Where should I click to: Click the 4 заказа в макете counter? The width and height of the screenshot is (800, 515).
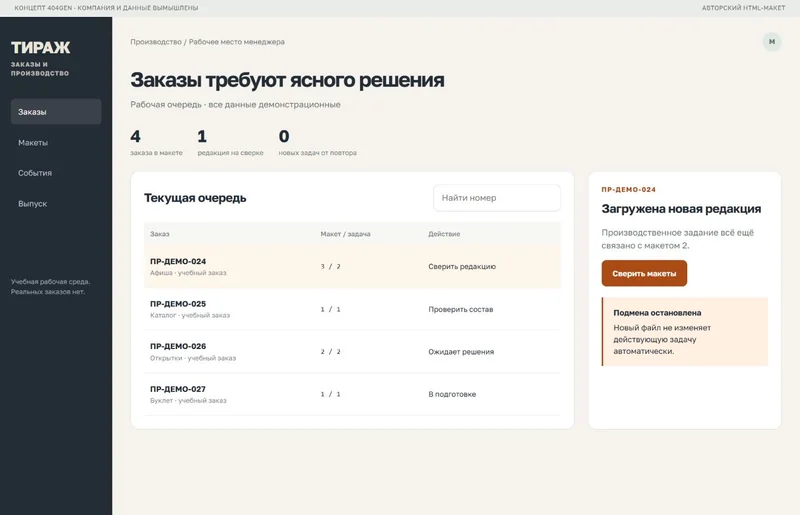pyautogui.click(x=156, y=142)
